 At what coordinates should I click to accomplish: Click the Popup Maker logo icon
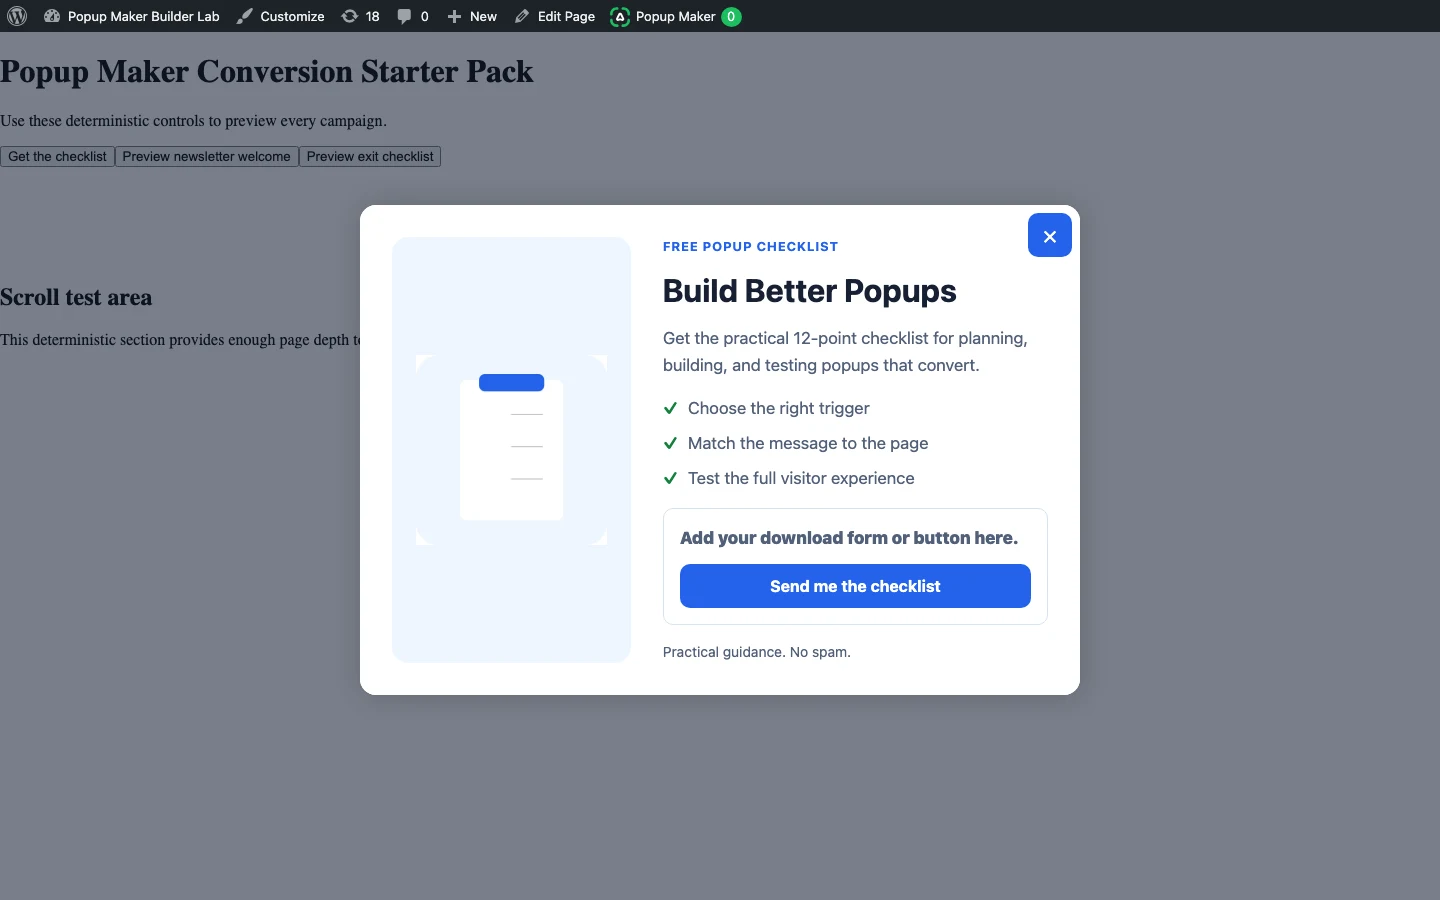(620, 16)
